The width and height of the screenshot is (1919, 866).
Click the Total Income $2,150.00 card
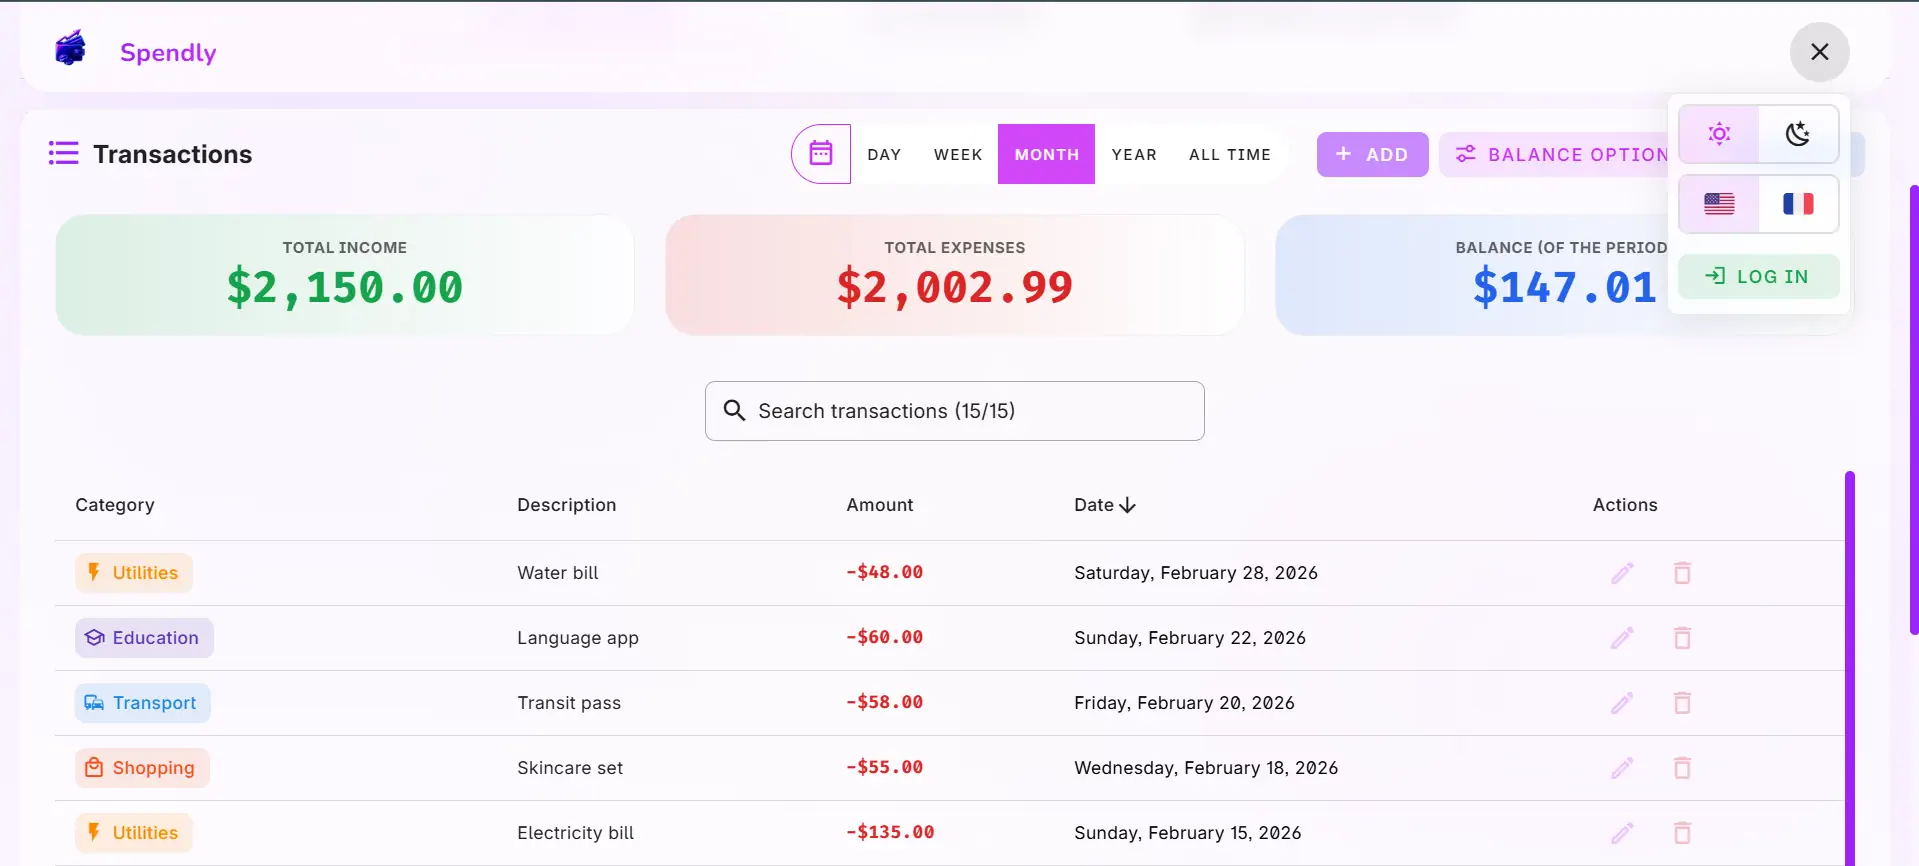345,275
